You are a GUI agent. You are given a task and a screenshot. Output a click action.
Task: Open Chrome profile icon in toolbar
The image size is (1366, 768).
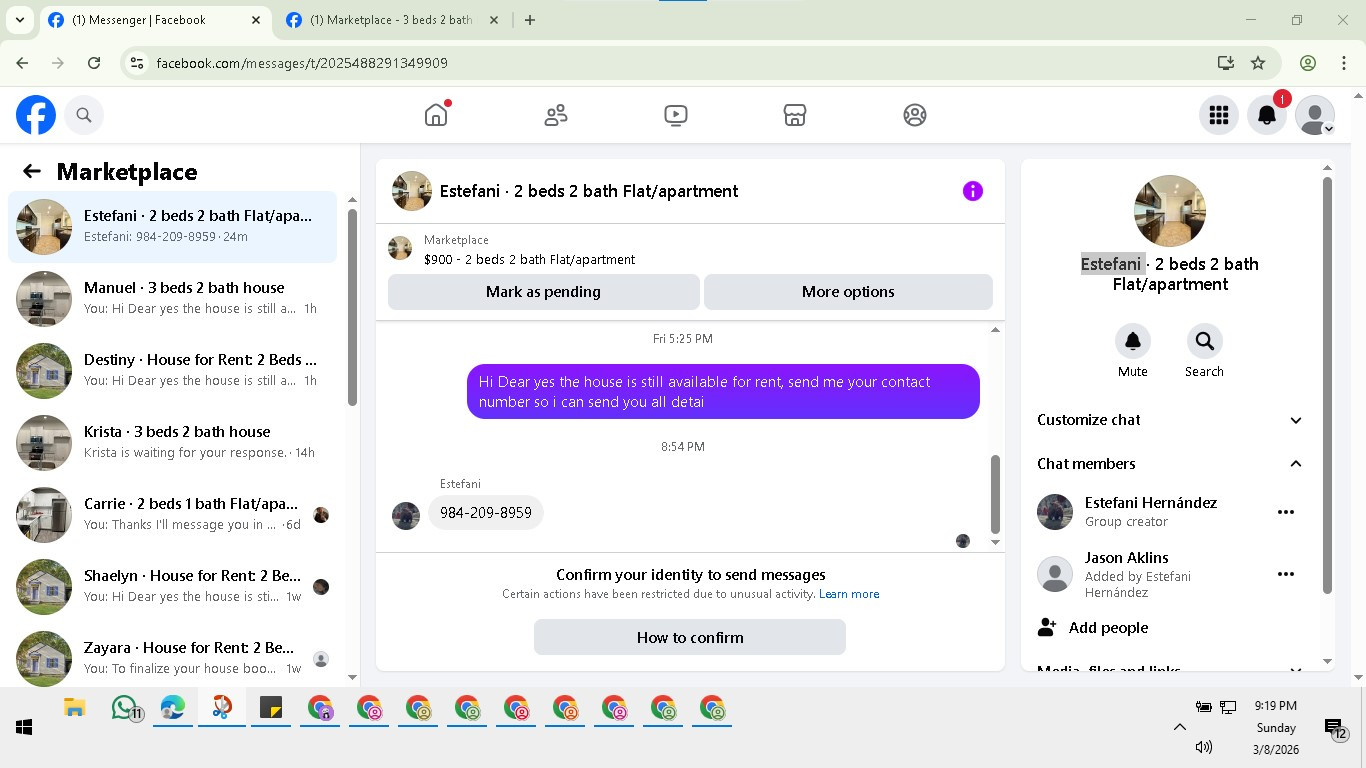point(1308,63)
